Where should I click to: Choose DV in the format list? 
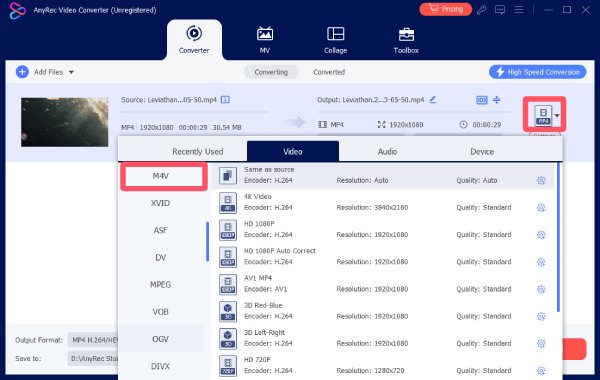point(160,258)
